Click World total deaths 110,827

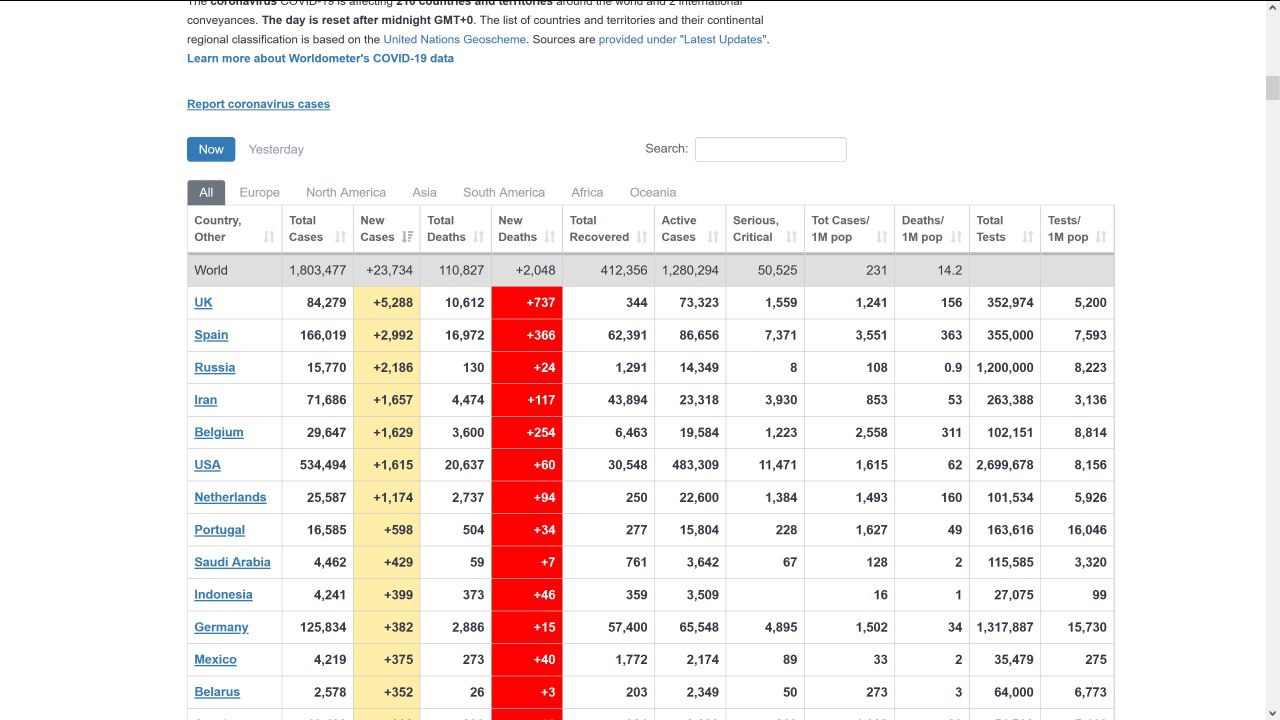pos(456,270)
